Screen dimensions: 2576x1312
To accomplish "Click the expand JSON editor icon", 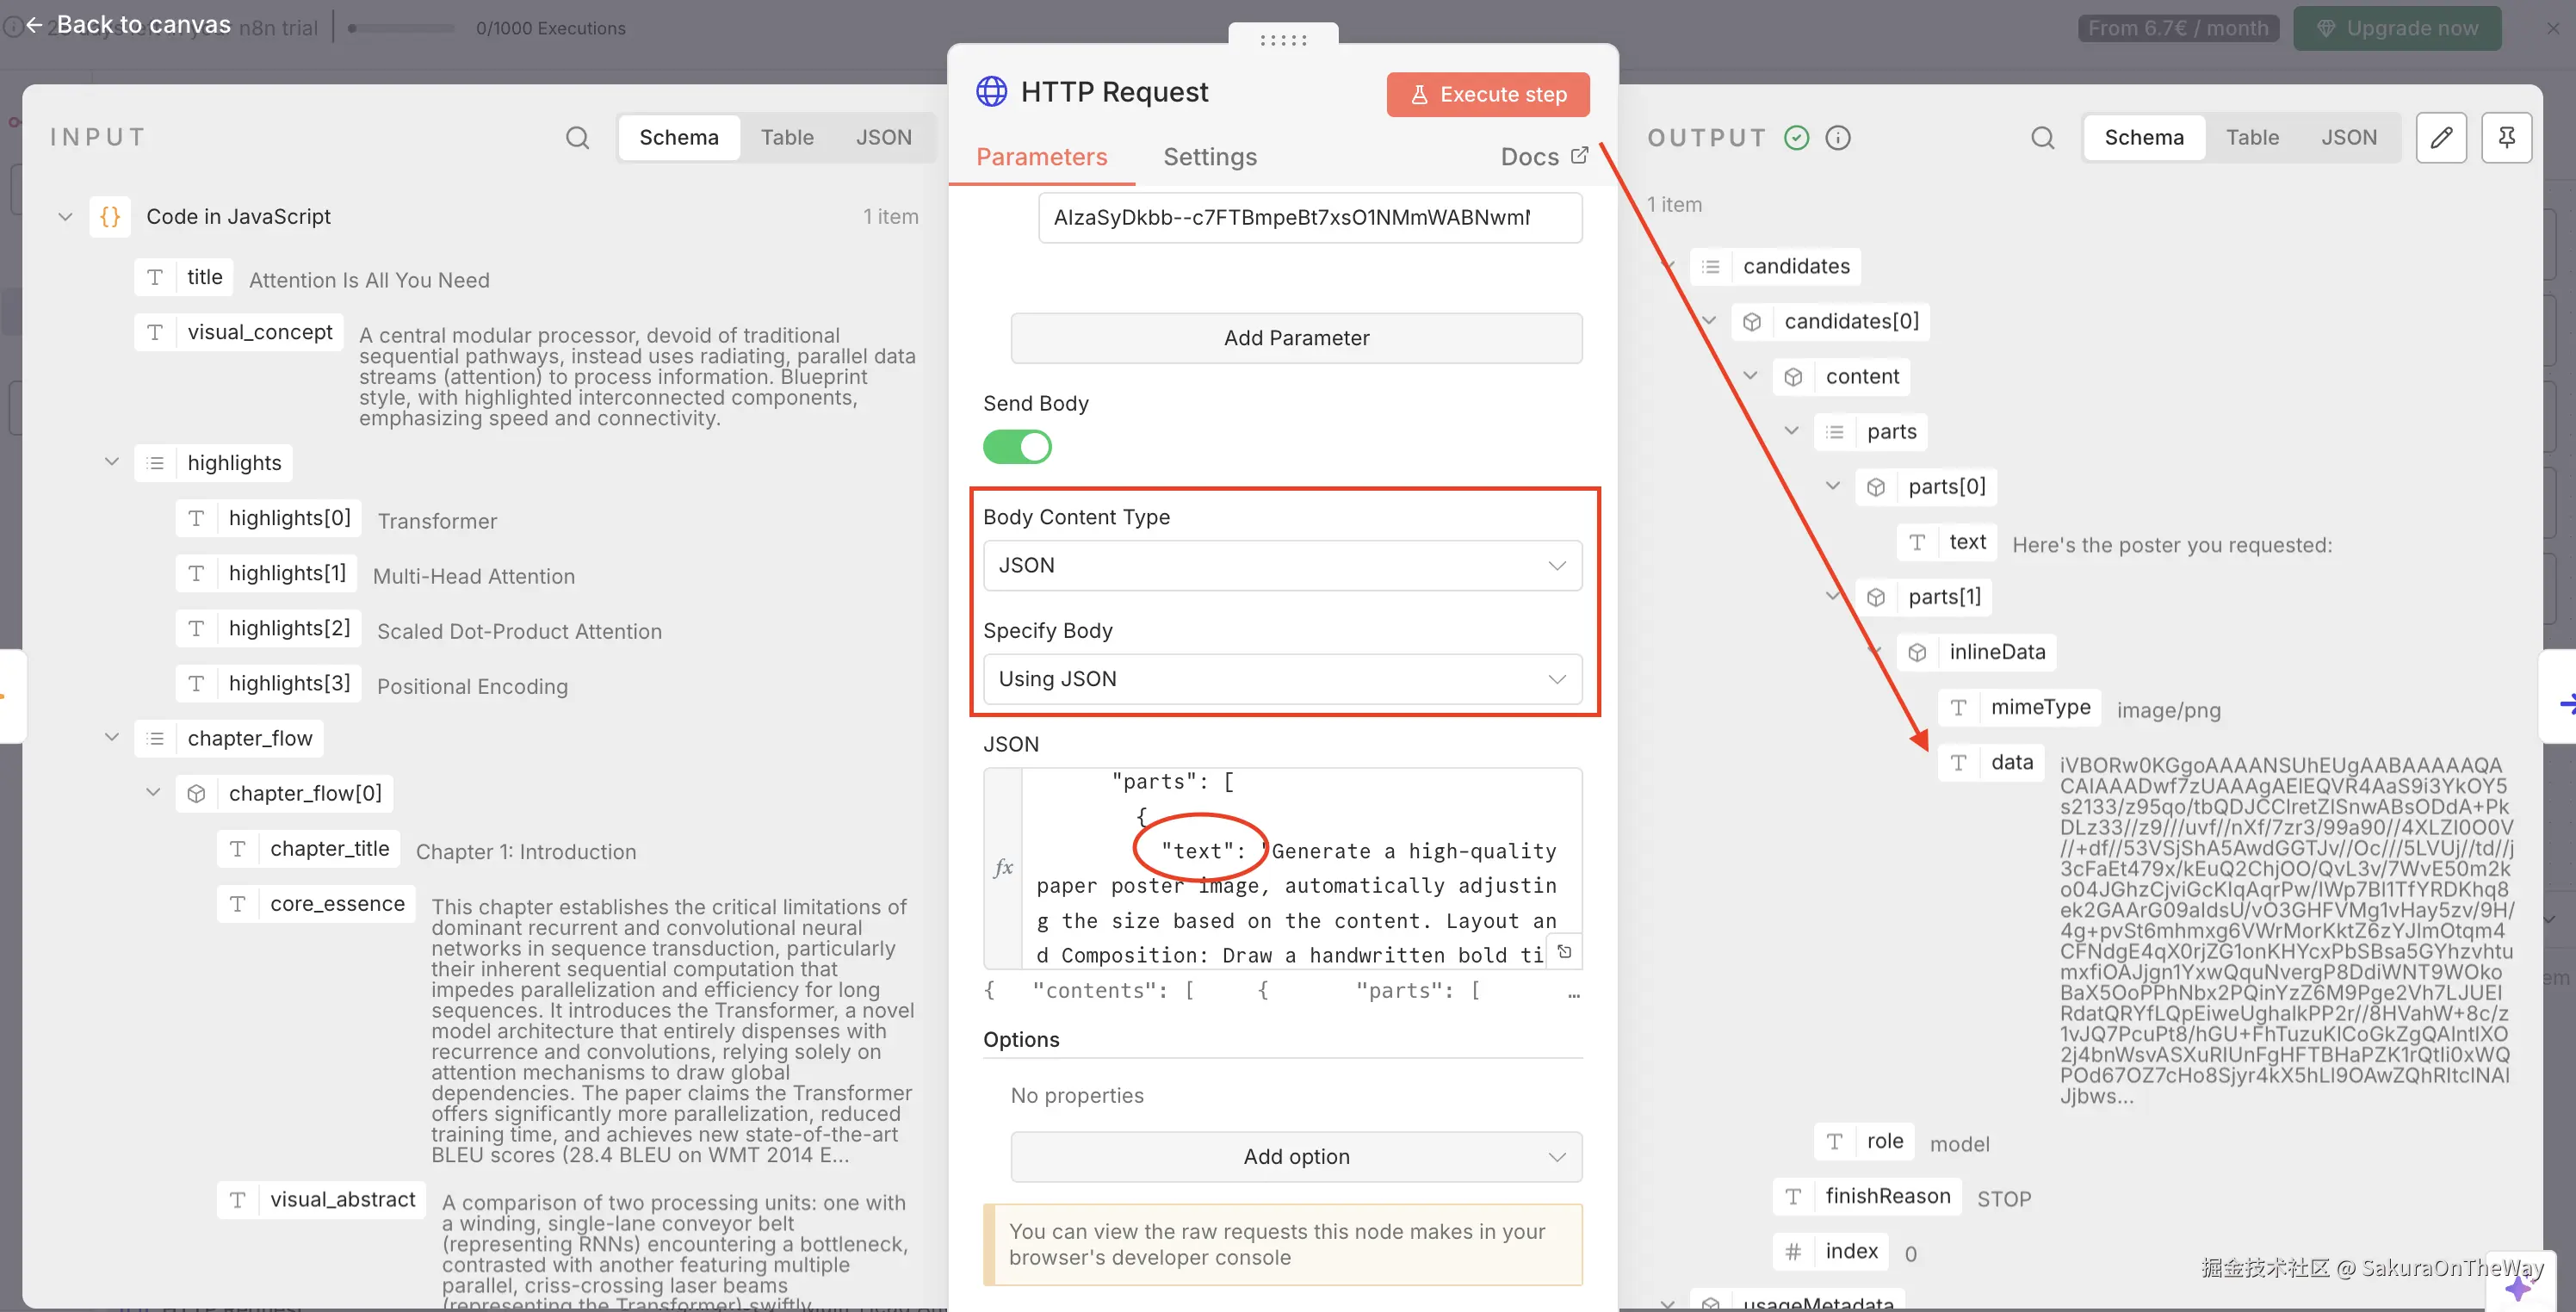I will [x=1564, y=951].
